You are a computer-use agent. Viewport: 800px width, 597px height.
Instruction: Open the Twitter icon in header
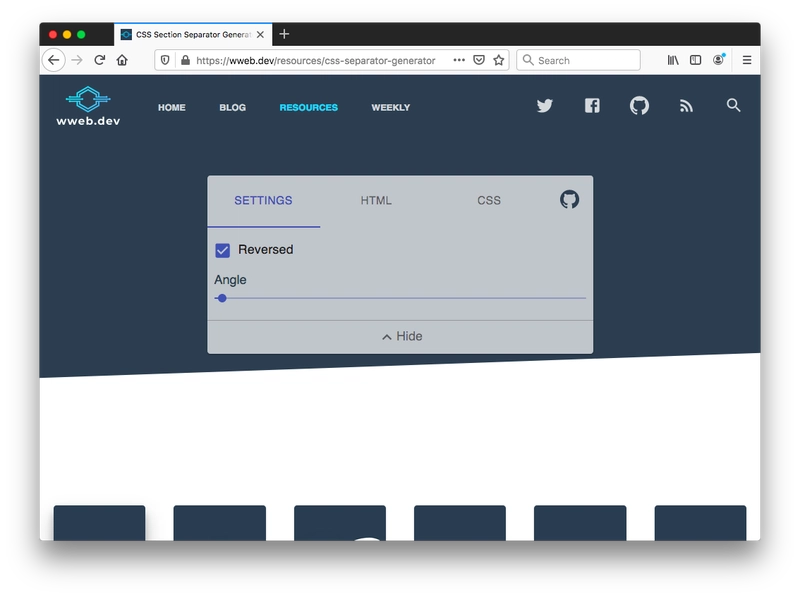pyautogui.click(x=545, y=106)
